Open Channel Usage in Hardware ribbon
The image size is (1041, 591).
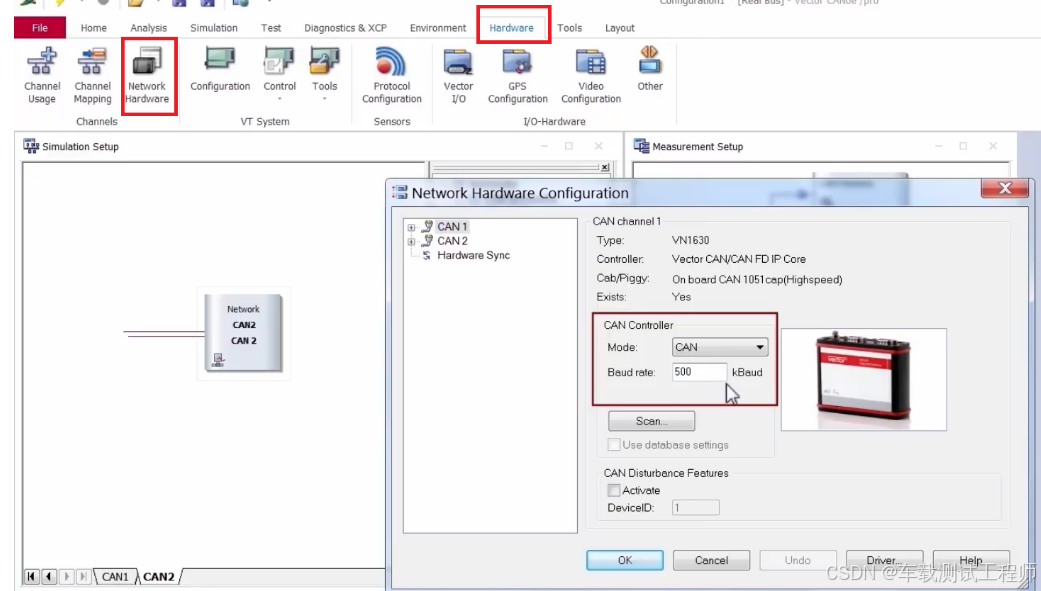pyautogui.click(x=42, y=75)
